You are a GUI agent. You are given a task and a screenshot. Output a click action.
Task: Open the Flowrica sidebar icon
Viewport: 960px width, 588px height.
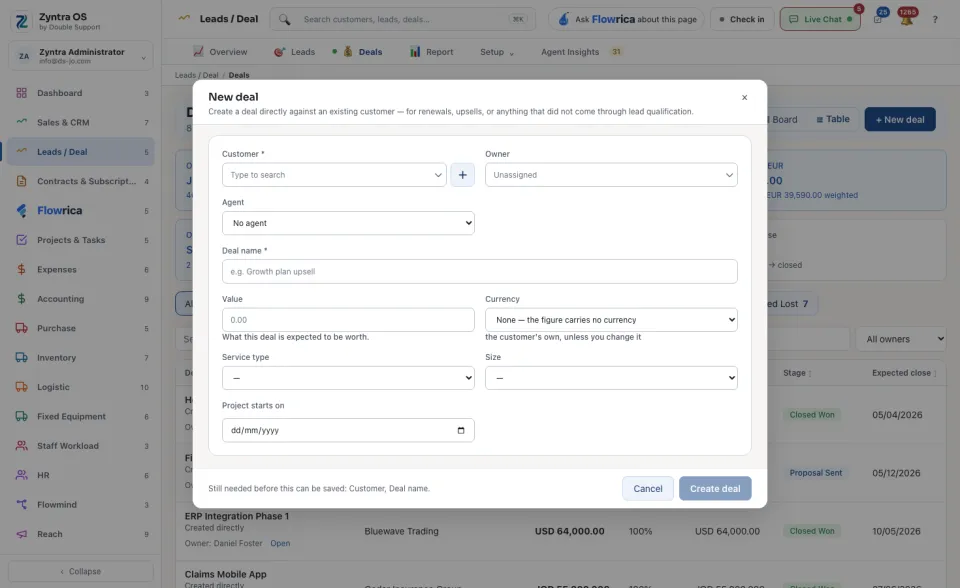click(21, 211)
